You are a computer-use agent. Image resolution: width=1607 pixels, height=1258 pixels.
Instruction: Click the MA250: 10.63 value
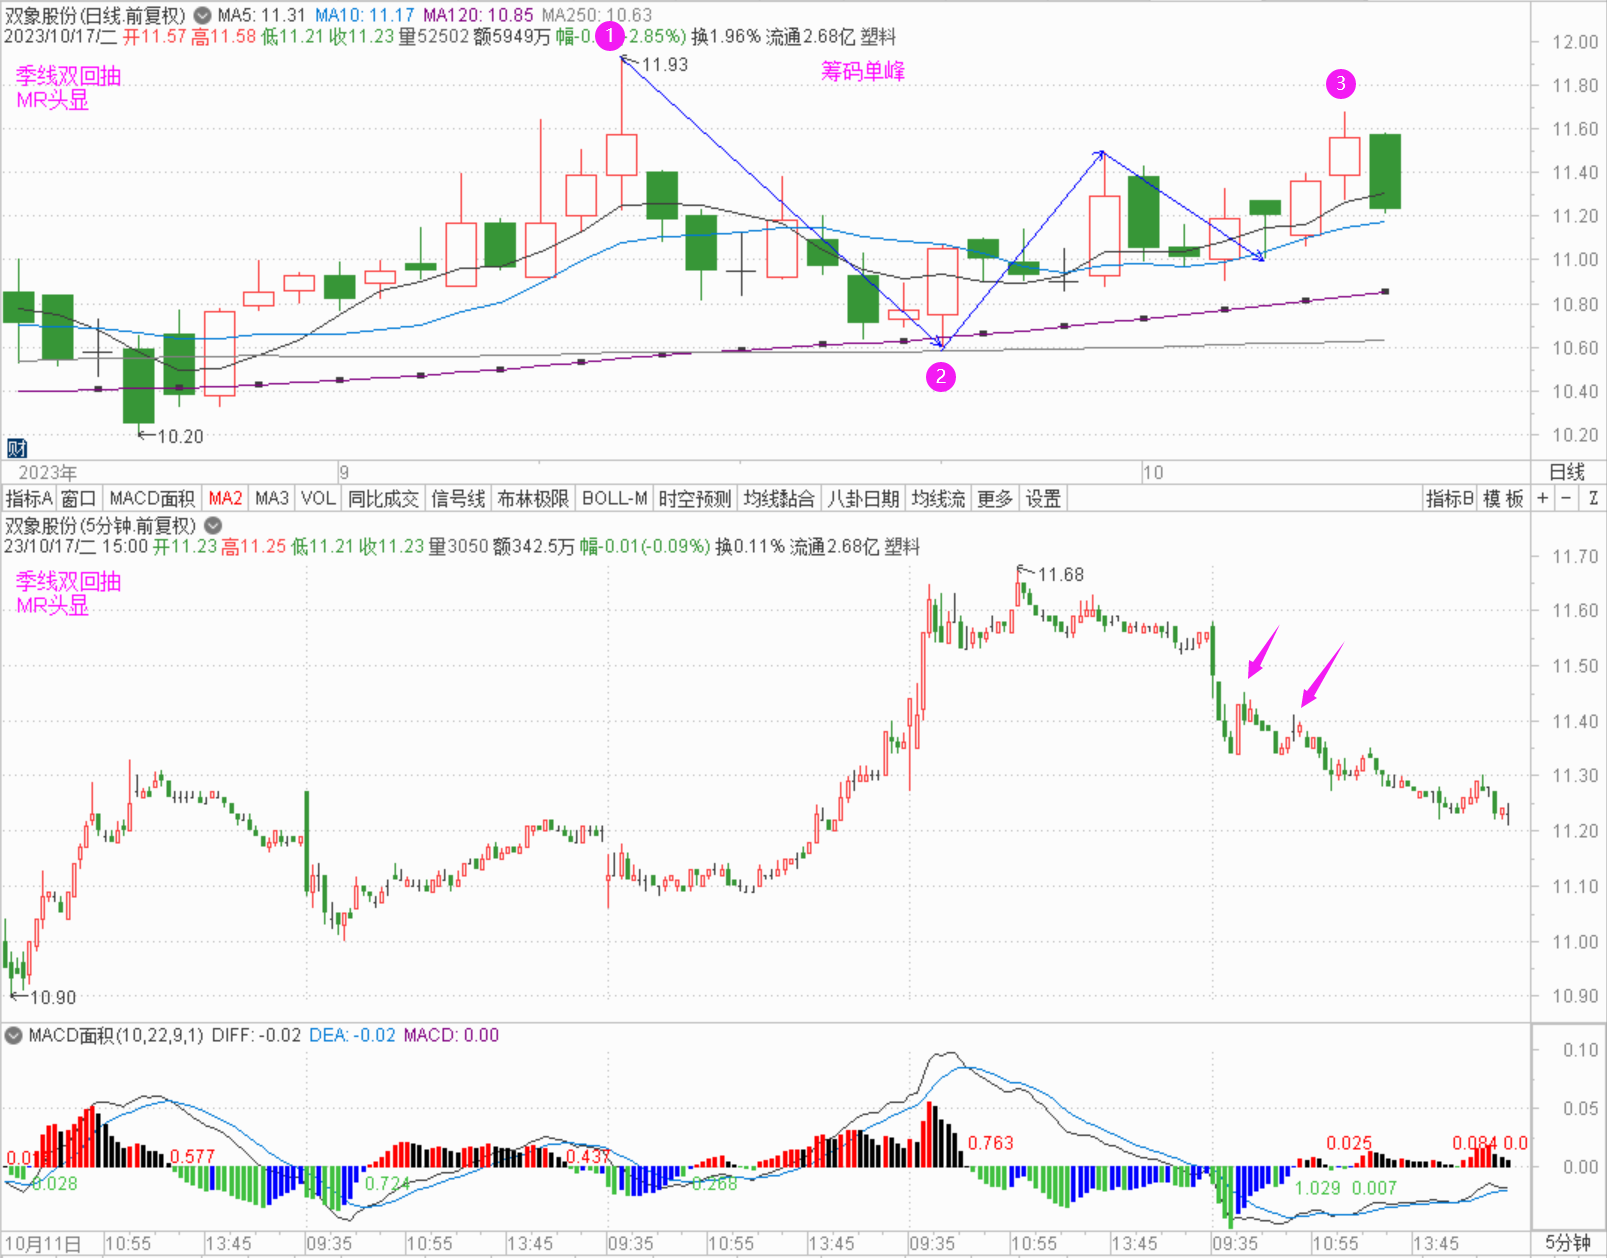tap(597, 15)
